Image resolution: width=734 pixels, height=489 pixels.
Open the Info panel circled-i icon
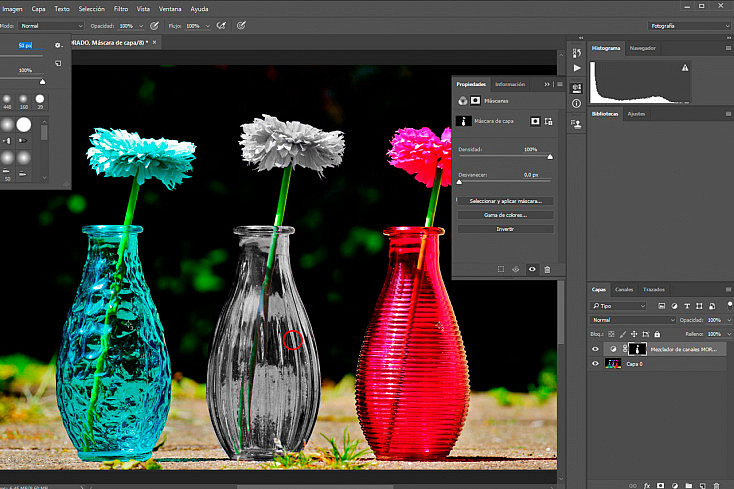click(577, 103)
